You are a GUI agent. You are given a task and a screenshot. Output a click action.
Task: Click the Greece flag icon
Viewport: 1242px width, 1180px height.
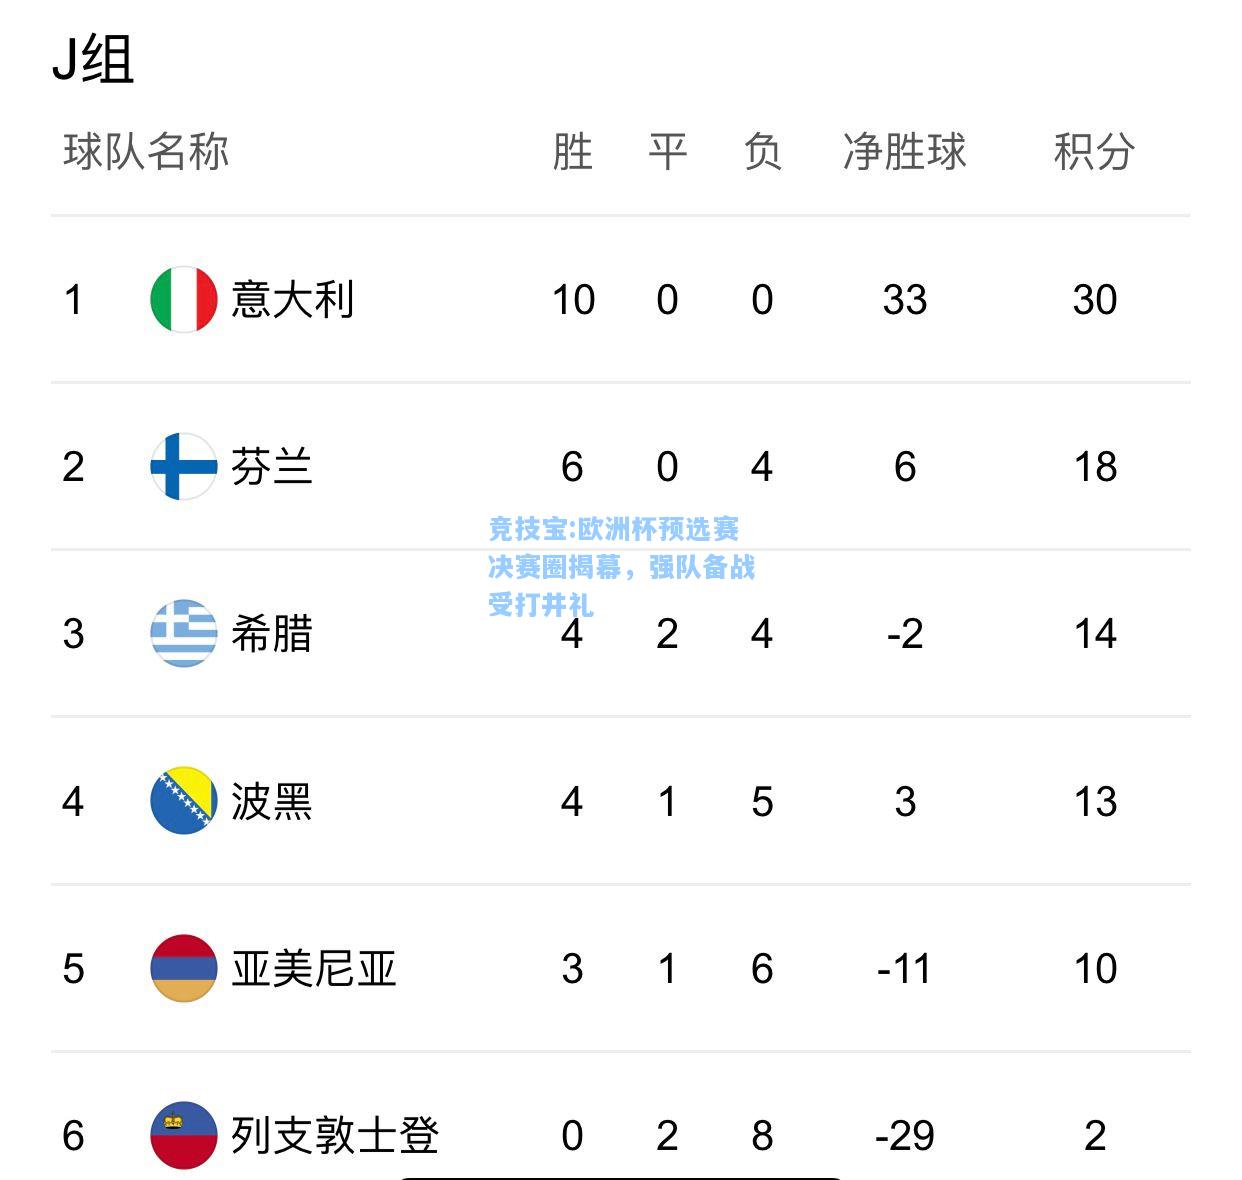(184, 633)
